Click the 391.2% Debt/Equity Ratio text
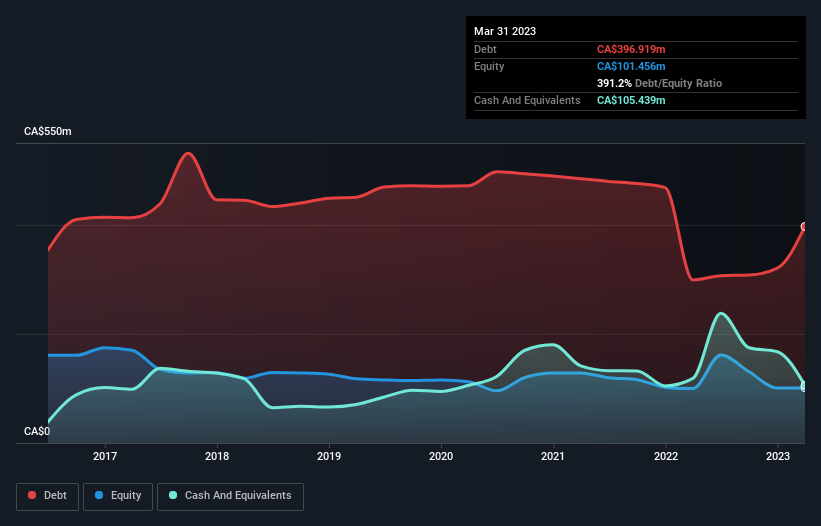 (x=659, y=83)
